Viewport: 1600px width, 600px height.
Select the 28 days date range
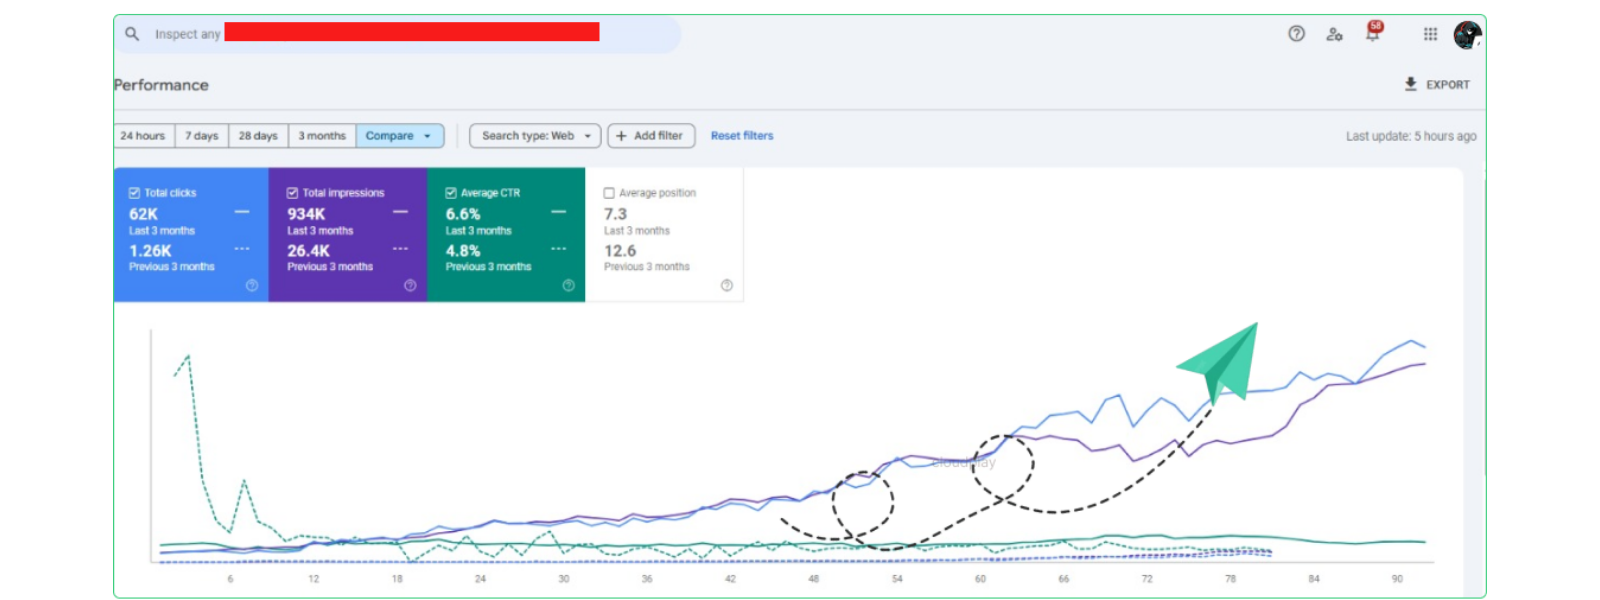[258, 136]
